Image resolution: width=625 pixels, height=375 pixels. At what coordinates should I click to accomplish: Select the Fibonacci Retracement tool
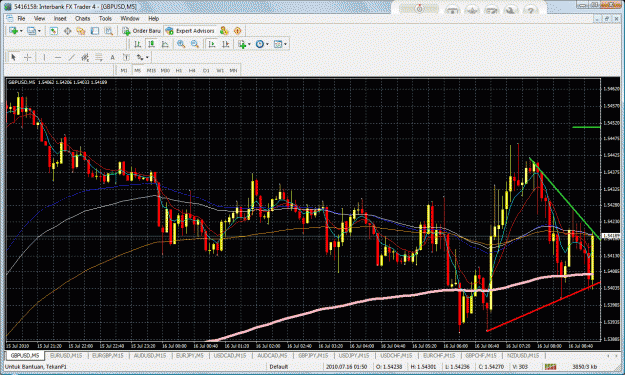[98, 58]
